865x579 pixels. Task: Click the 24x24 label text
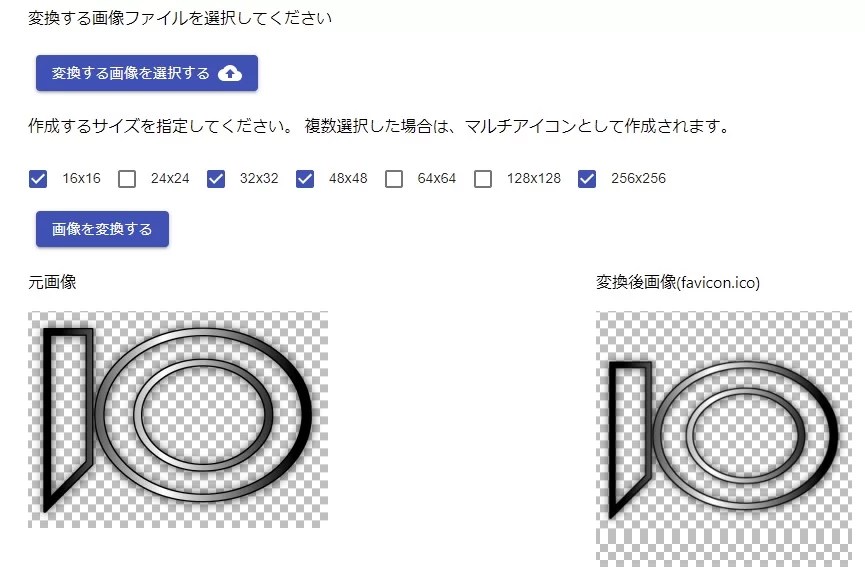(x=170, y=178)
